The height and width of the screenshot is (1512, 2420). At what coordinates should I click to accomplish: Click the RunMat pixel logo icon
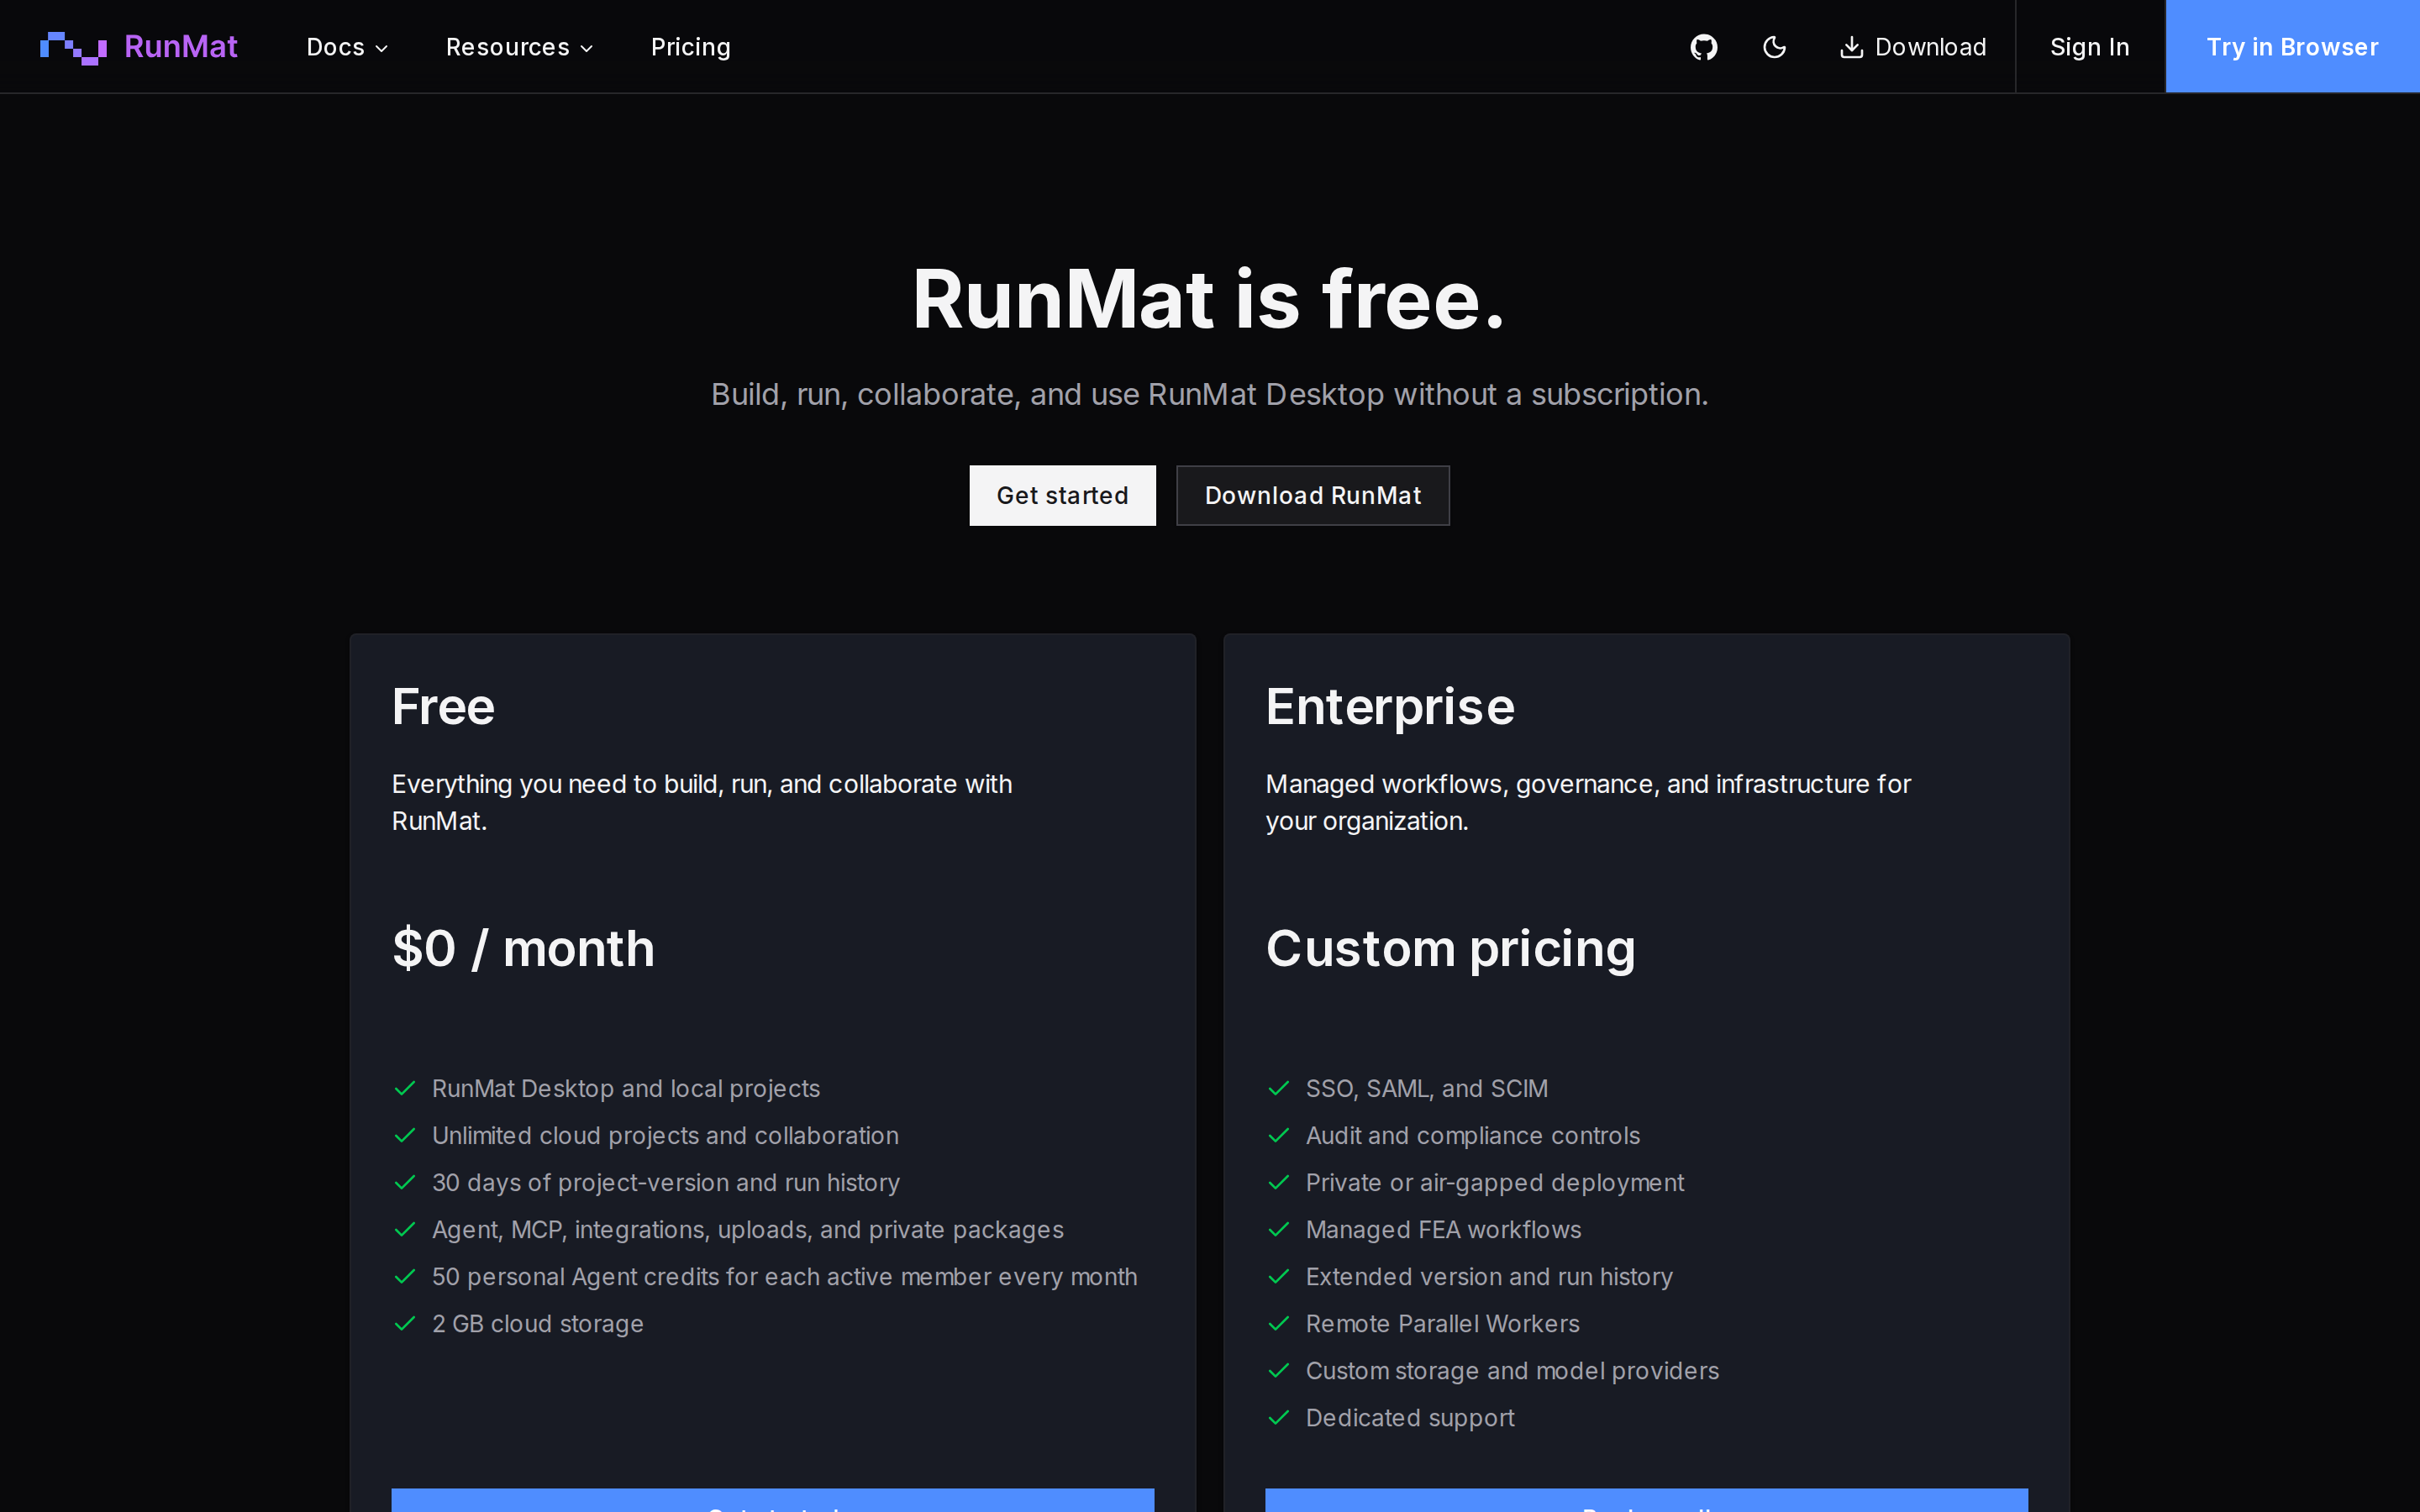pyautogui.click(x=73, y=47)
